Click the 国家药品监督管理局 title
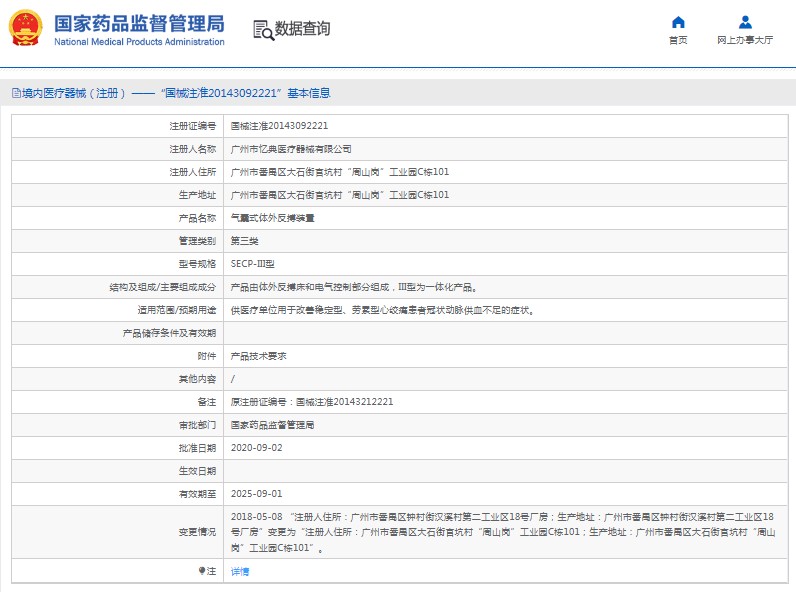The image size is (796, 592). (139, 23)
